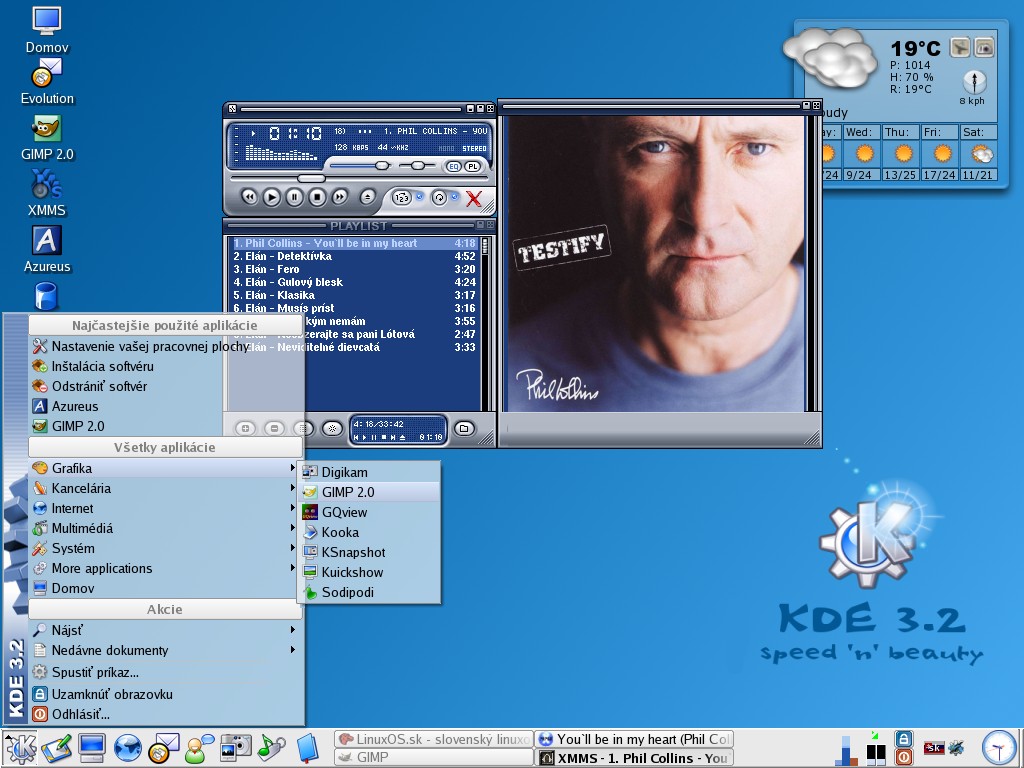Open the Azureus desktop icon

click(47, 249)
